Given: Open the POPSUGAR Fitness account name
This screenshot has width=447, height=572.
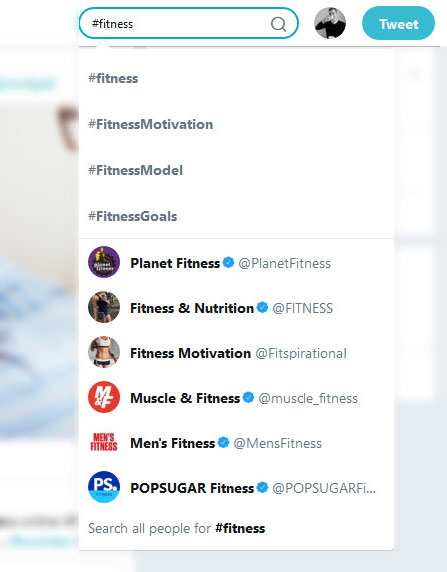Looking at the screenshot, I should pos(192,488).
